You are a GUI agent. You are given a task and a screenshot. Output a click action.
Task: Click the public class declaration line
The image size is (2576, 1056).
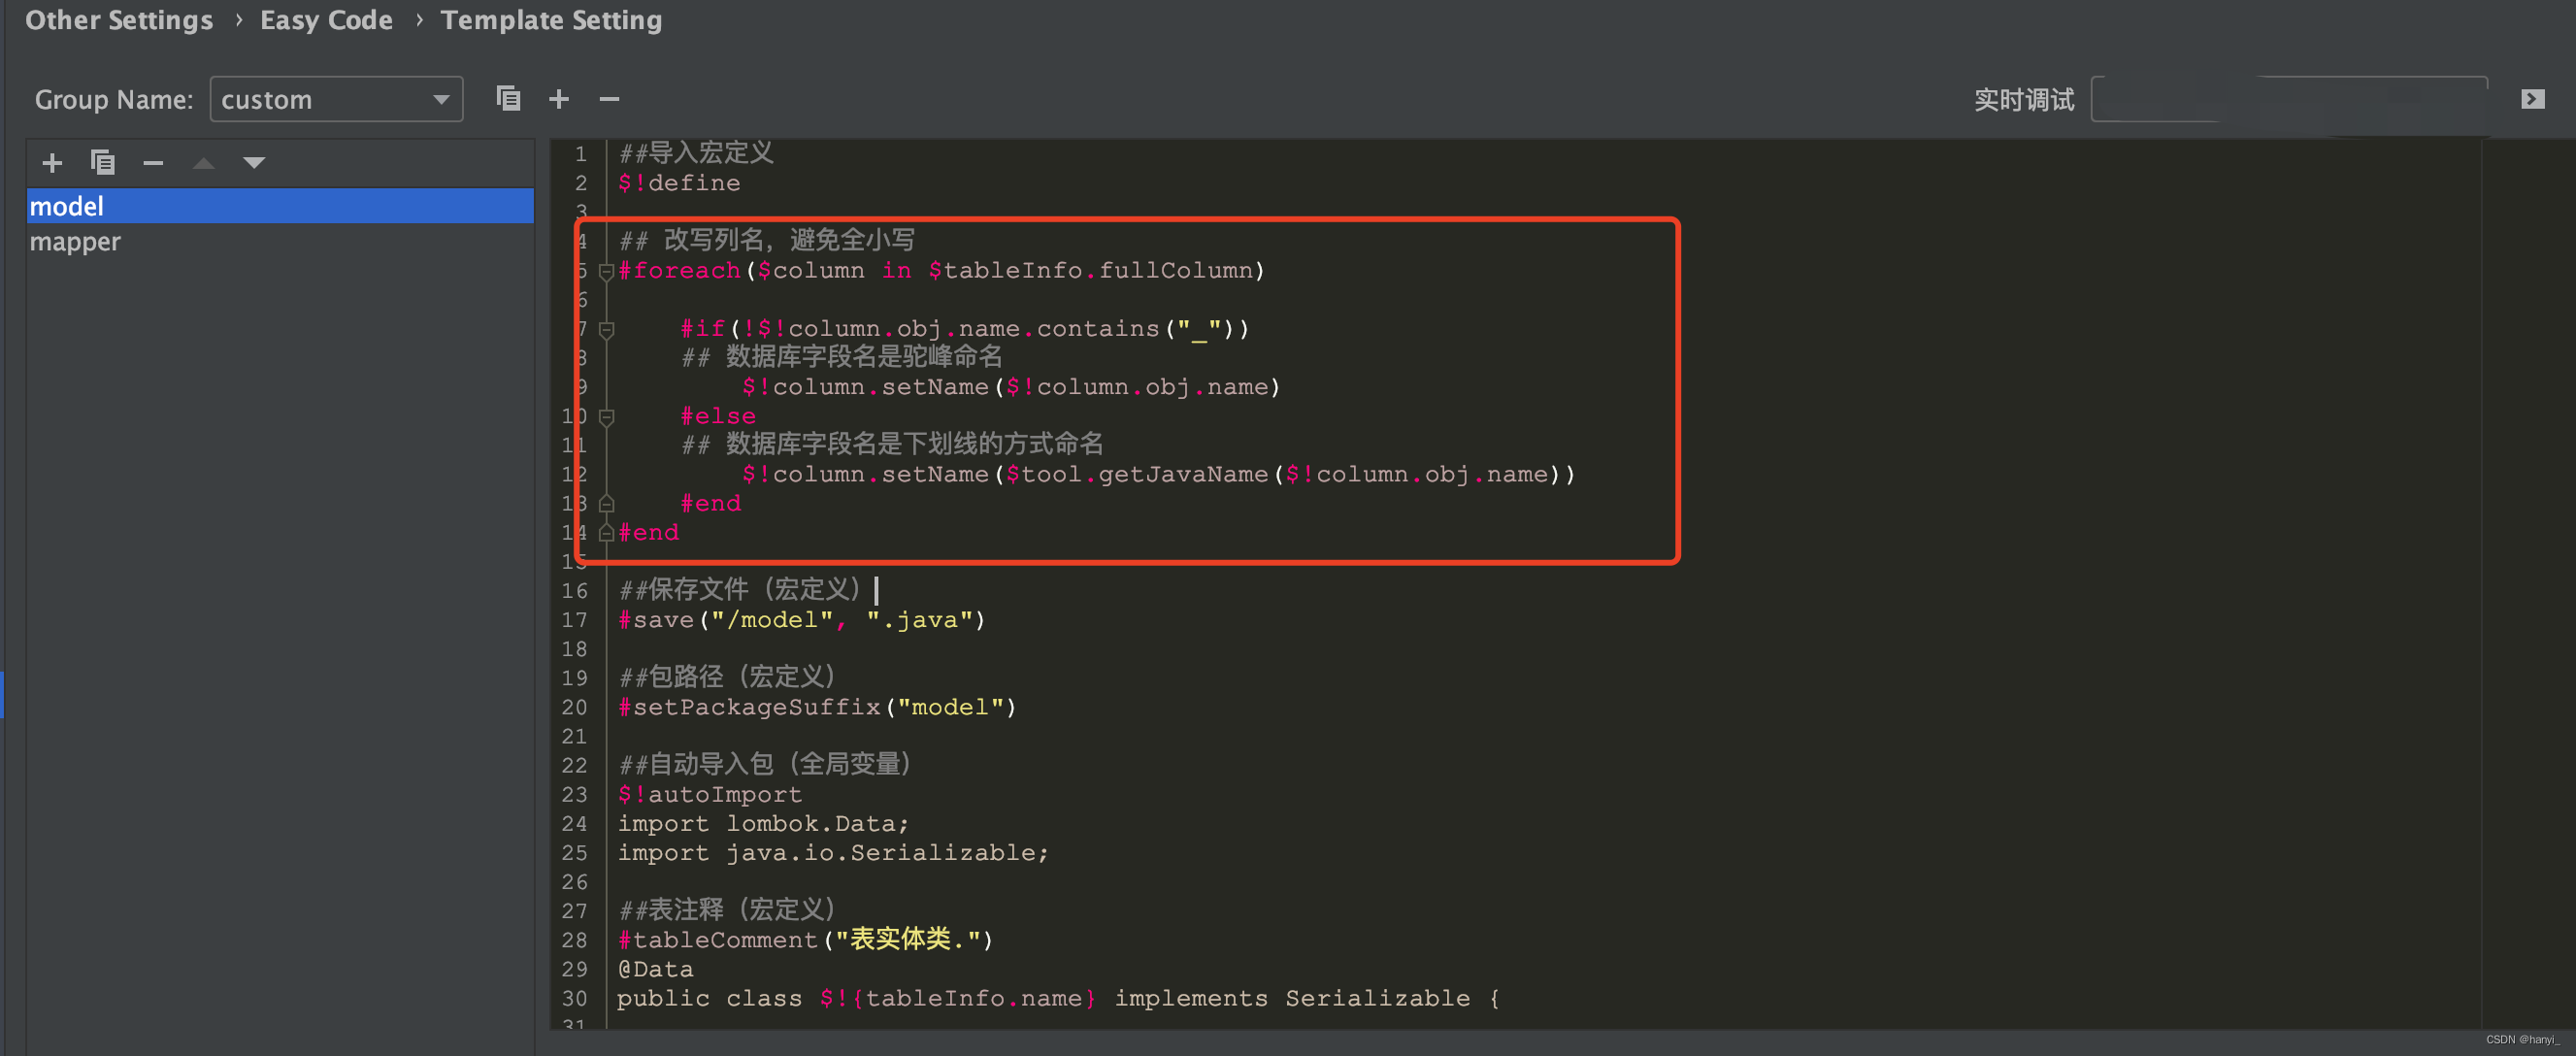click(1059, 998)
